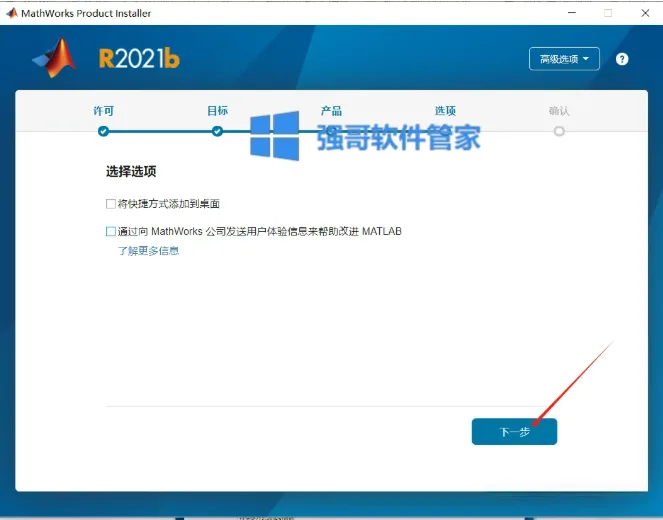Screen dimensions: 663x520
Task: Click the MATLAB logo in header
Action: point(55,58)
